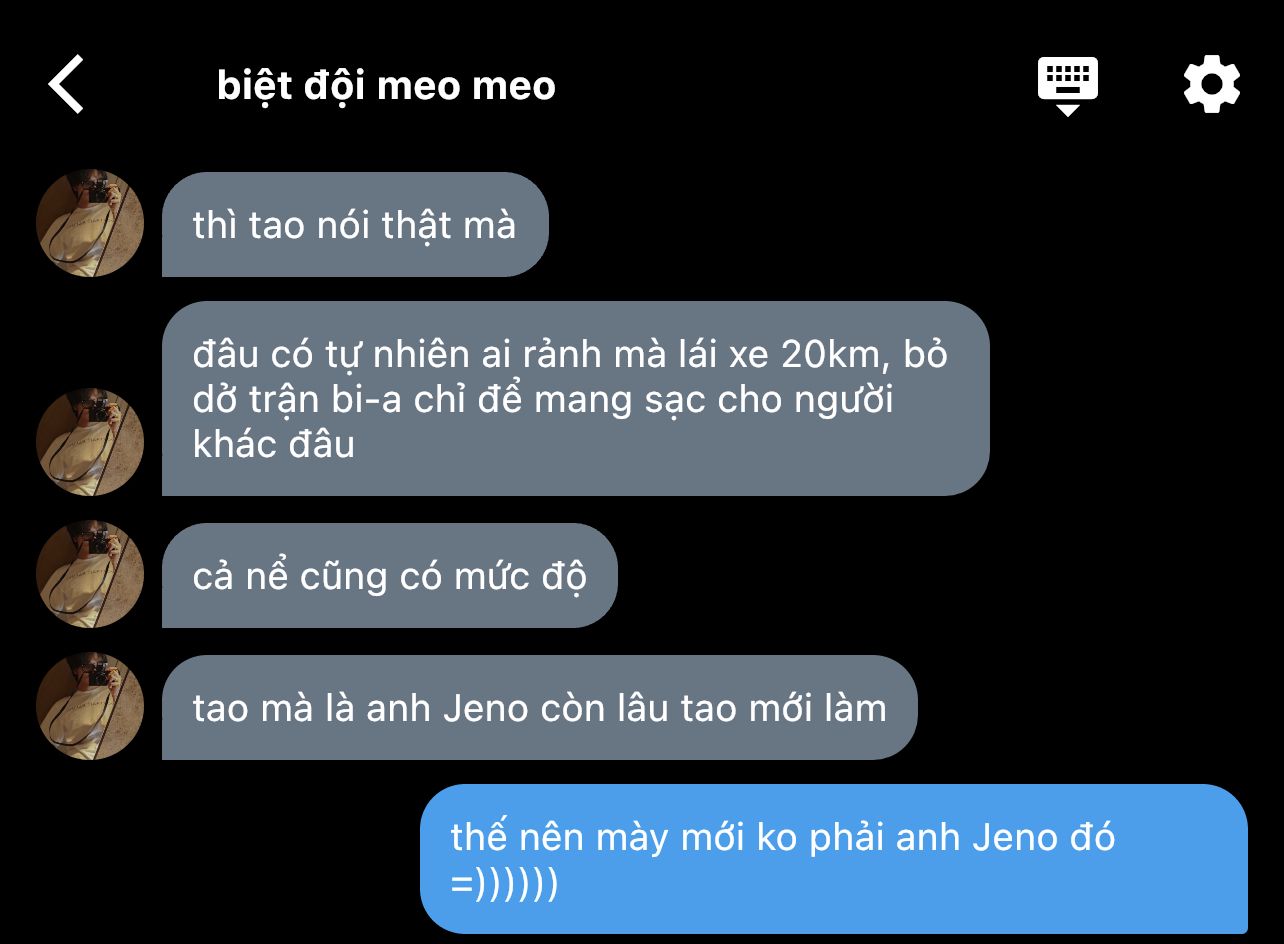This screenshot has width=1284, height=944.
Task: Click 'khác đâu' line in gray bubble
Action: click(274, 444)
